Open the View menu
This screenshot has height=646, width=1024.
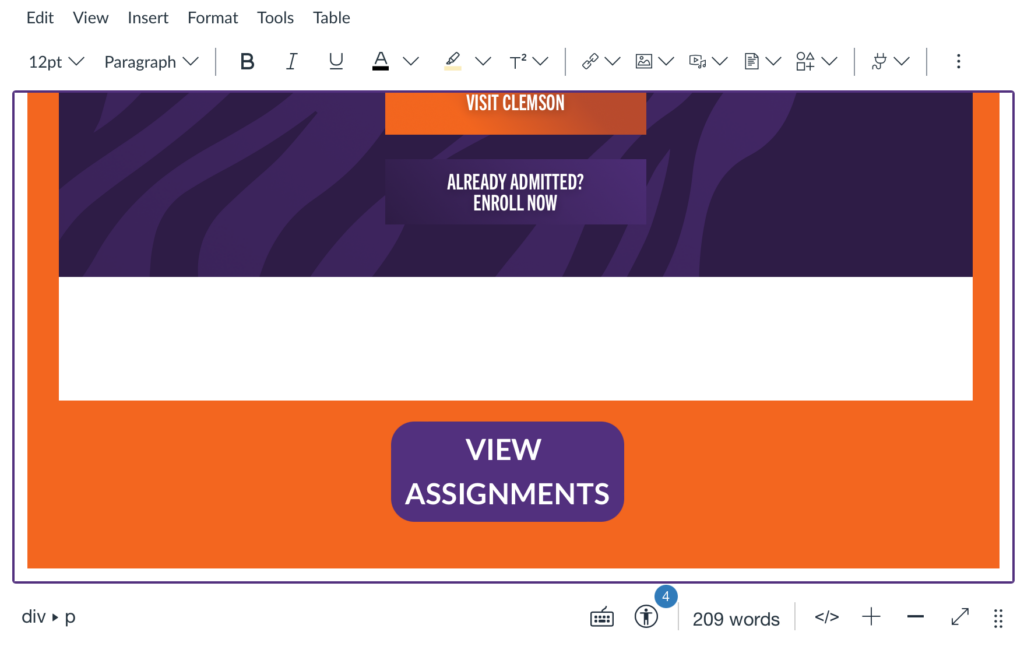click(x=90, y=18)
